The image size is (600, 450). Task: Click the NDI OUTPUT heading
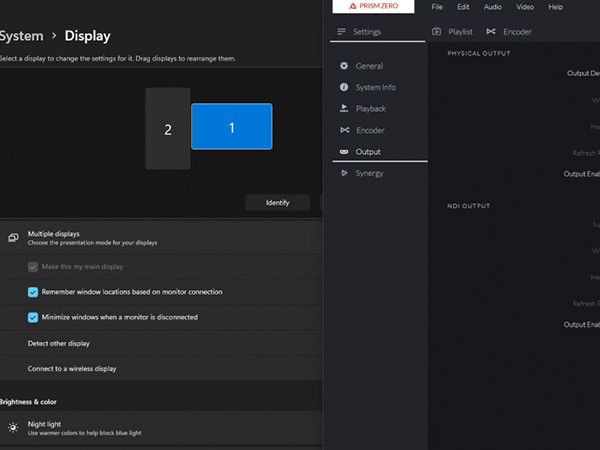click(469, 206)
